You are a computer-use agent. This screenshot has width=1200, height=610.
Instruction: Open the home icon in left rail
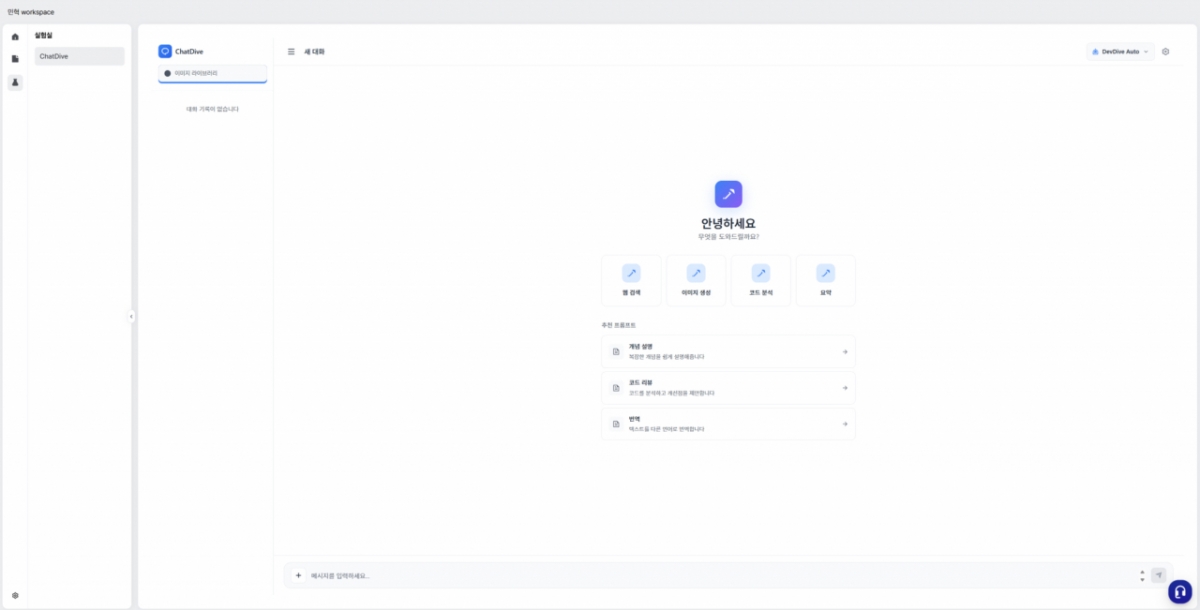point(15,37)
